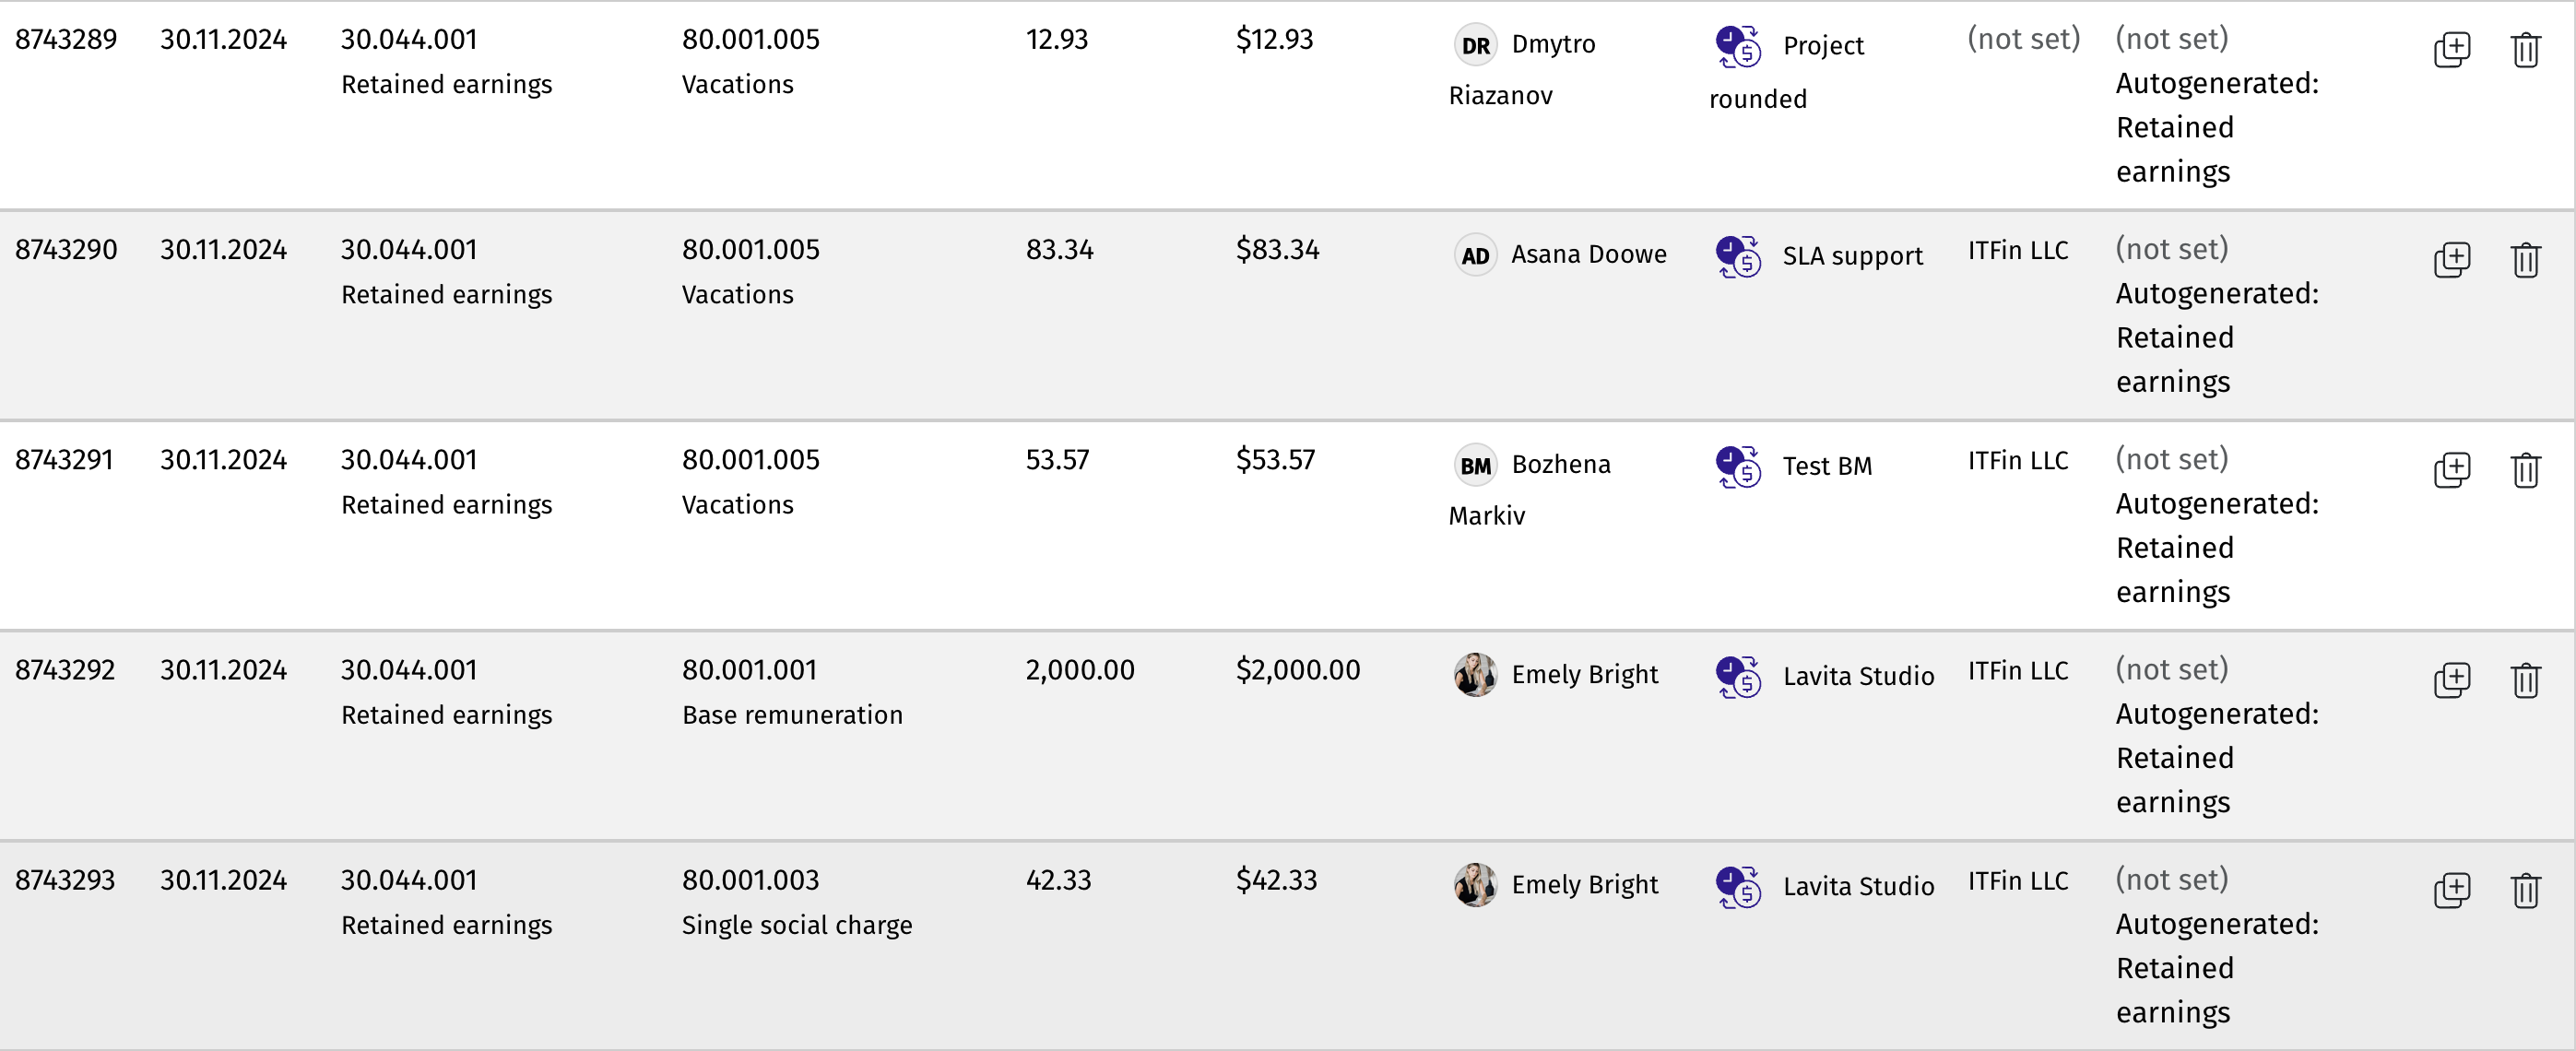Click the $2,000.00 amount cell
The height and width of the screenshot is (1051, 2576).
click(1297, 670)
